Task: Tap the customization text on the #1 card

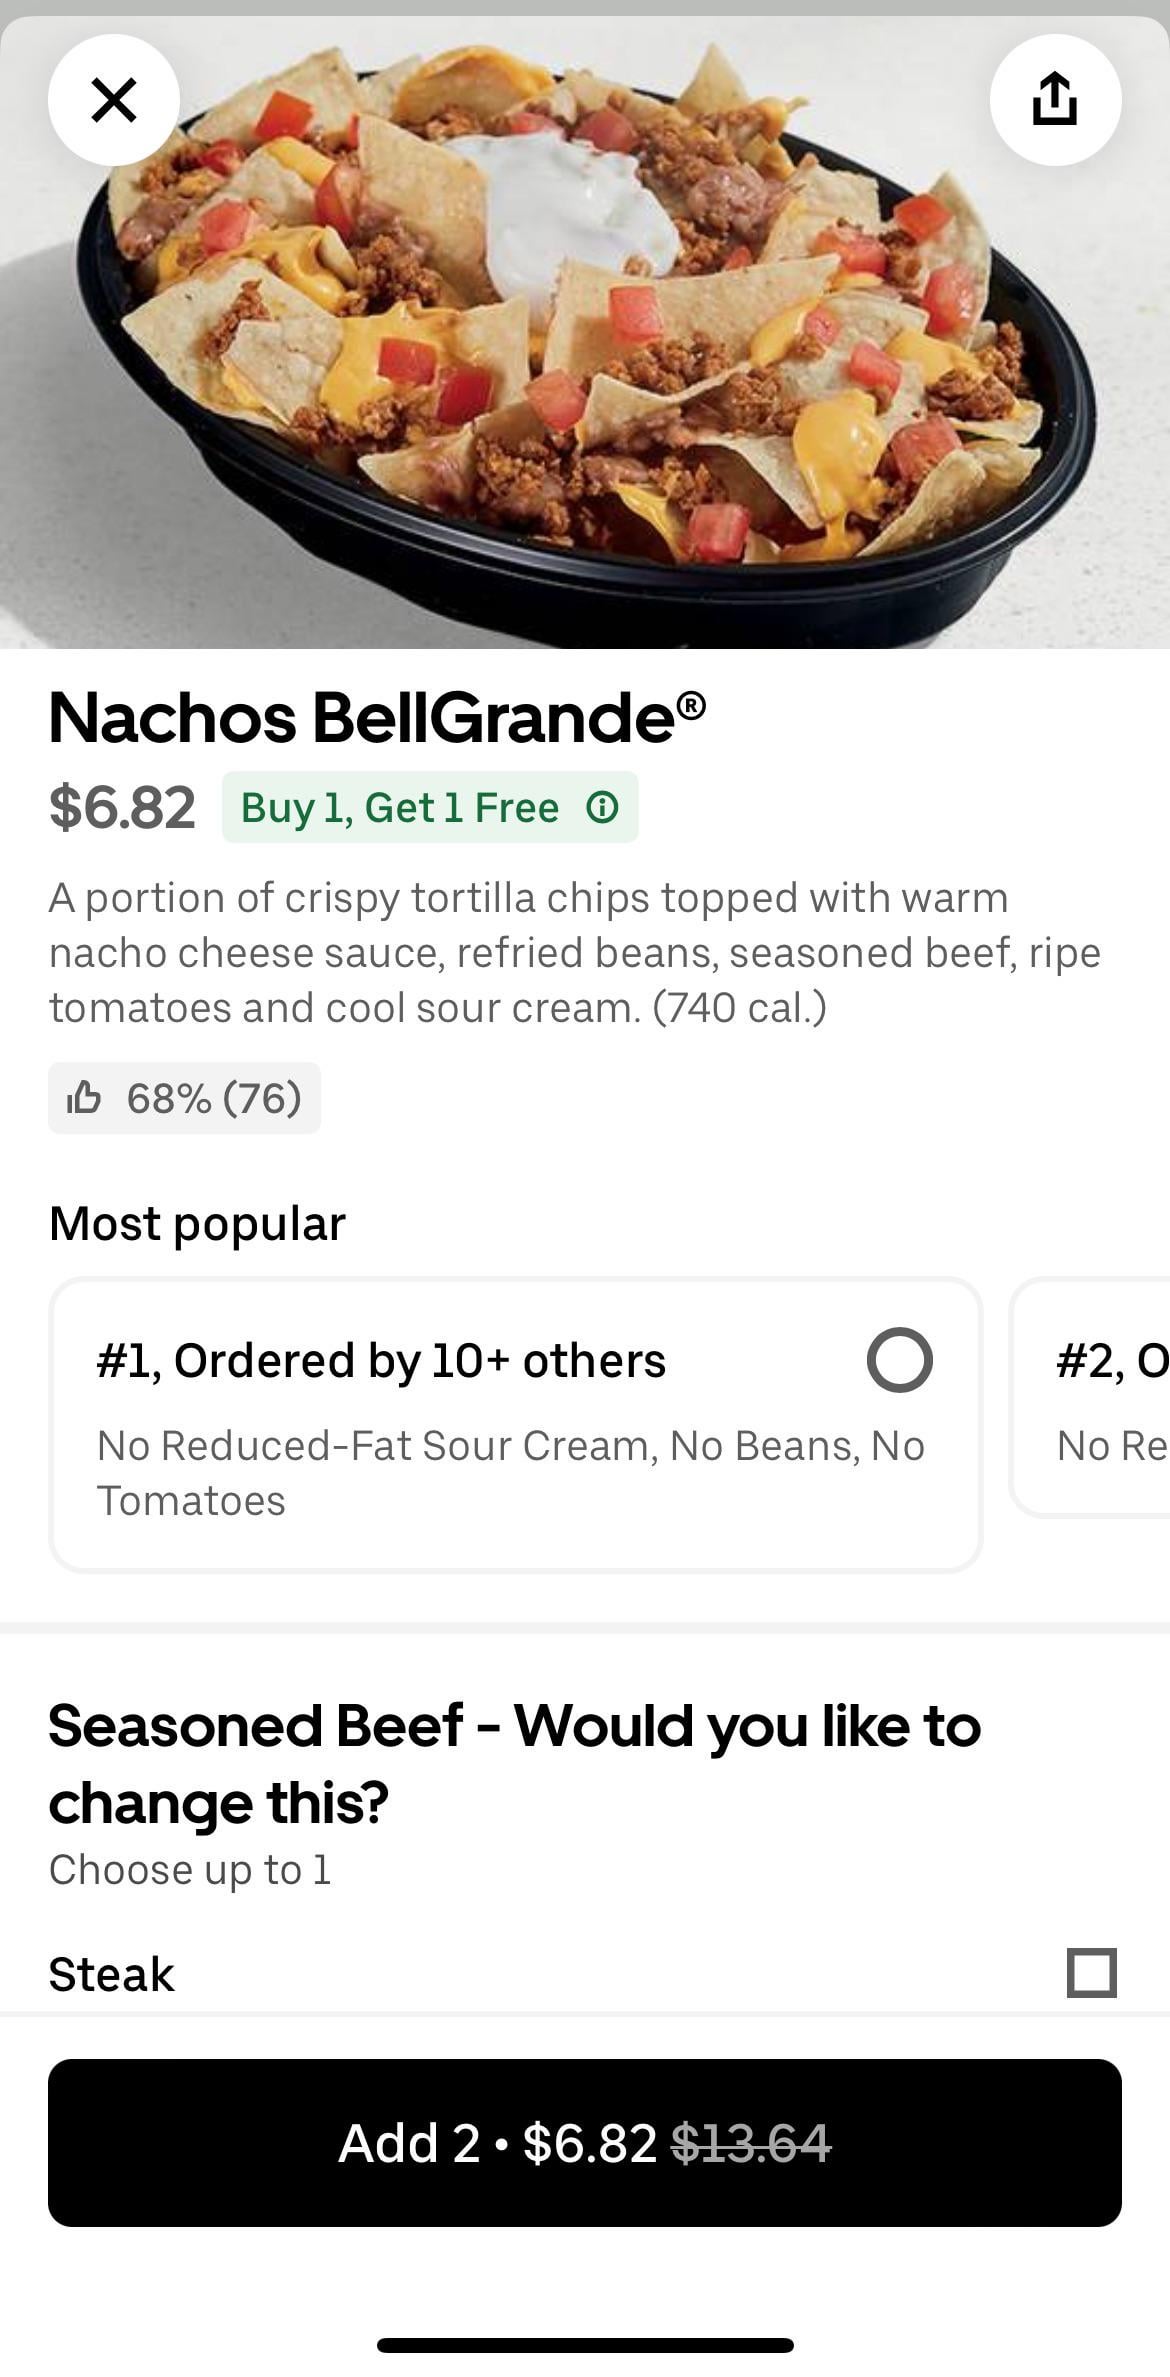Action: [x=510, y=1473]
